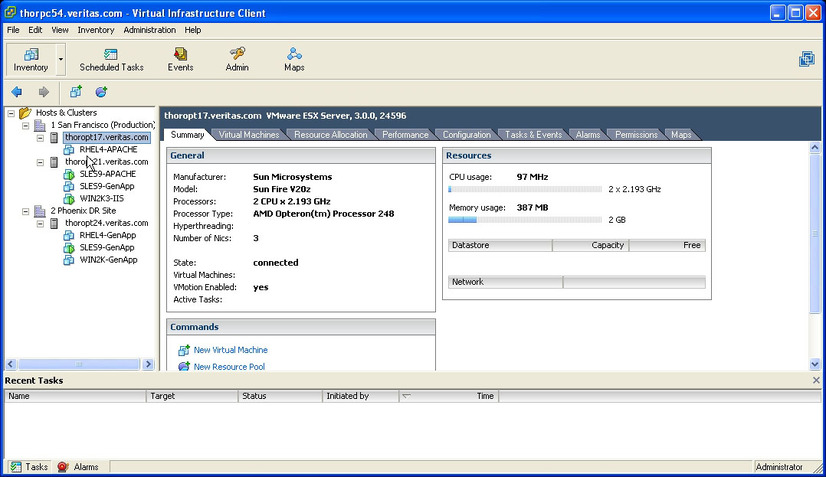The image size is (826, 477).
Task: Open Scheduled Tasks view
Action: click(111, 60)
